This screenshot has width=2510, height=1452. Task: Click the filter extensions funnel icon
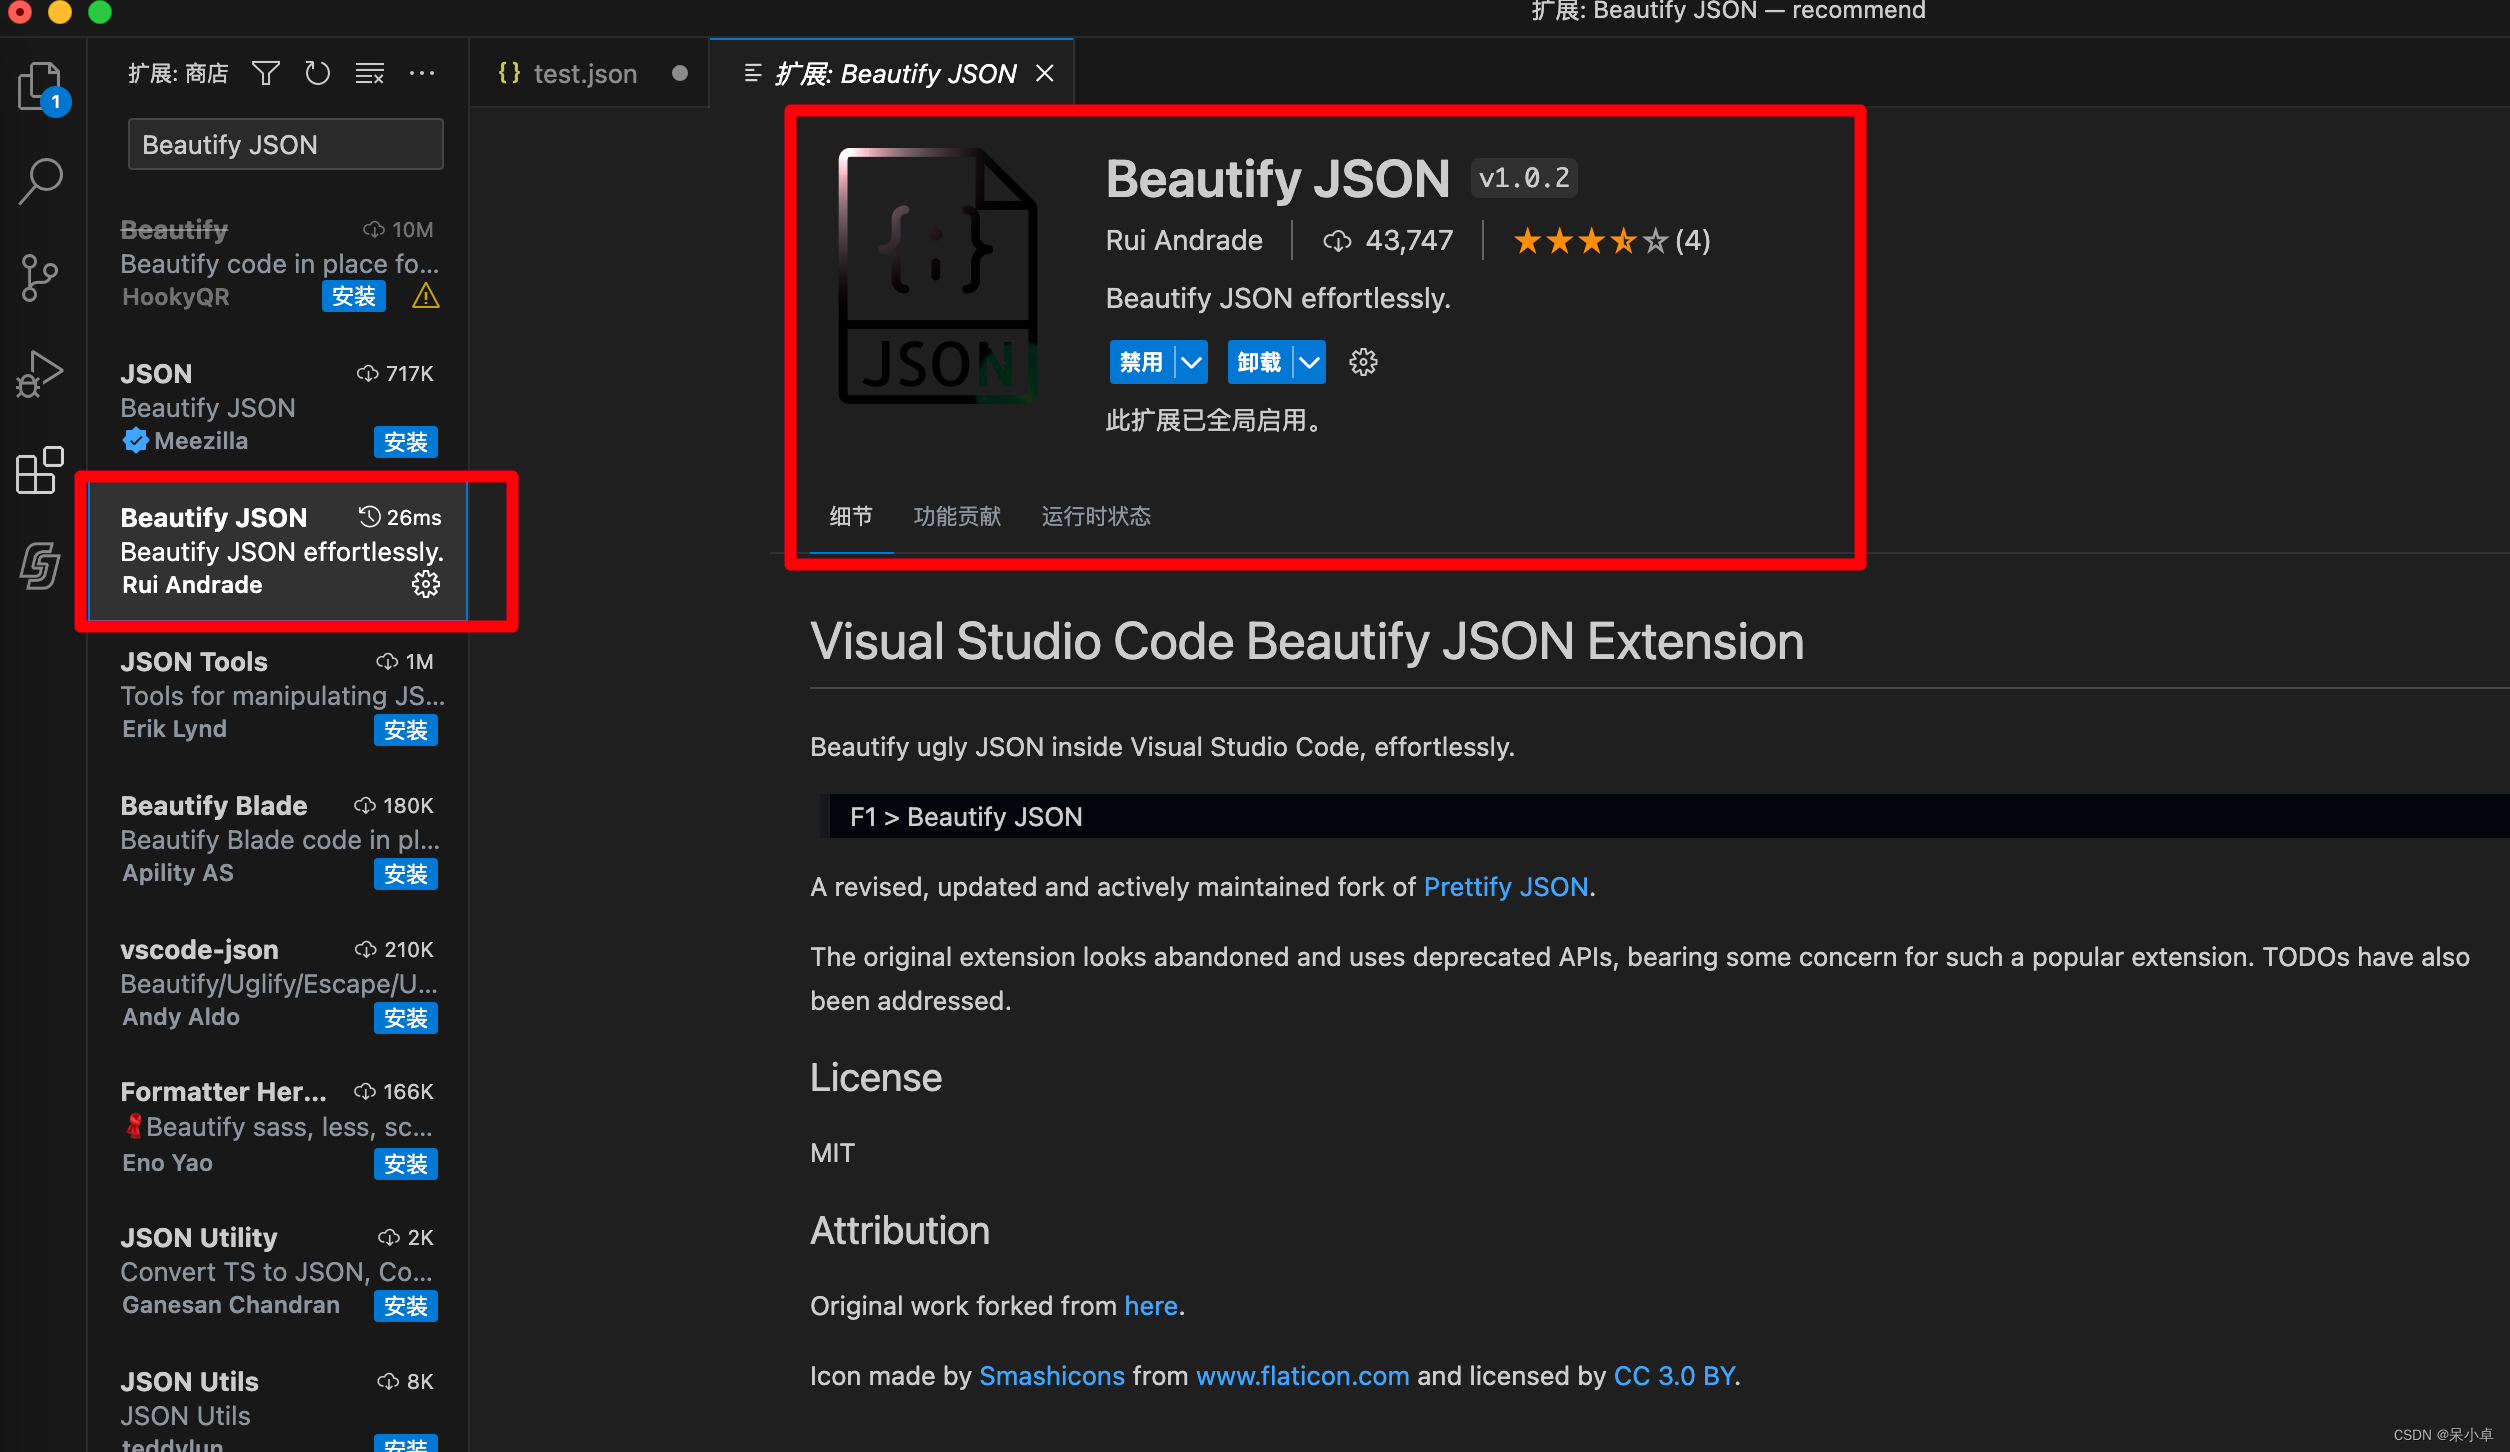point(265,73)
